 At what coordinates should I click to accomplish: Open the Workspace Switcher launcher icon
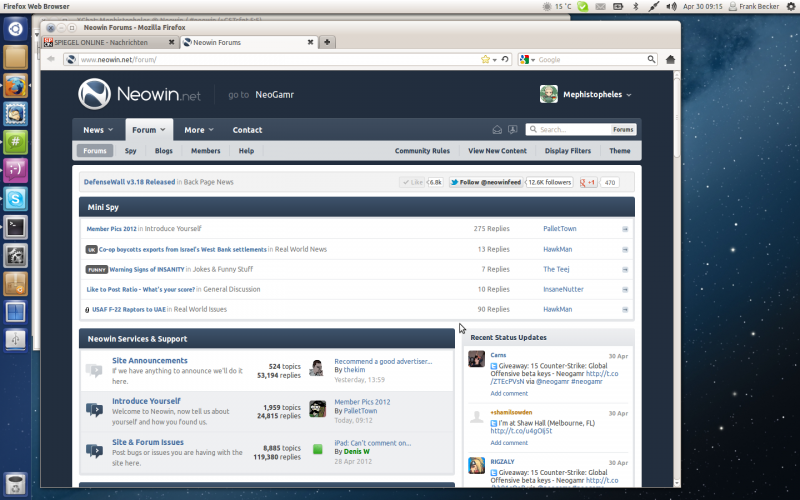(15, 312)
